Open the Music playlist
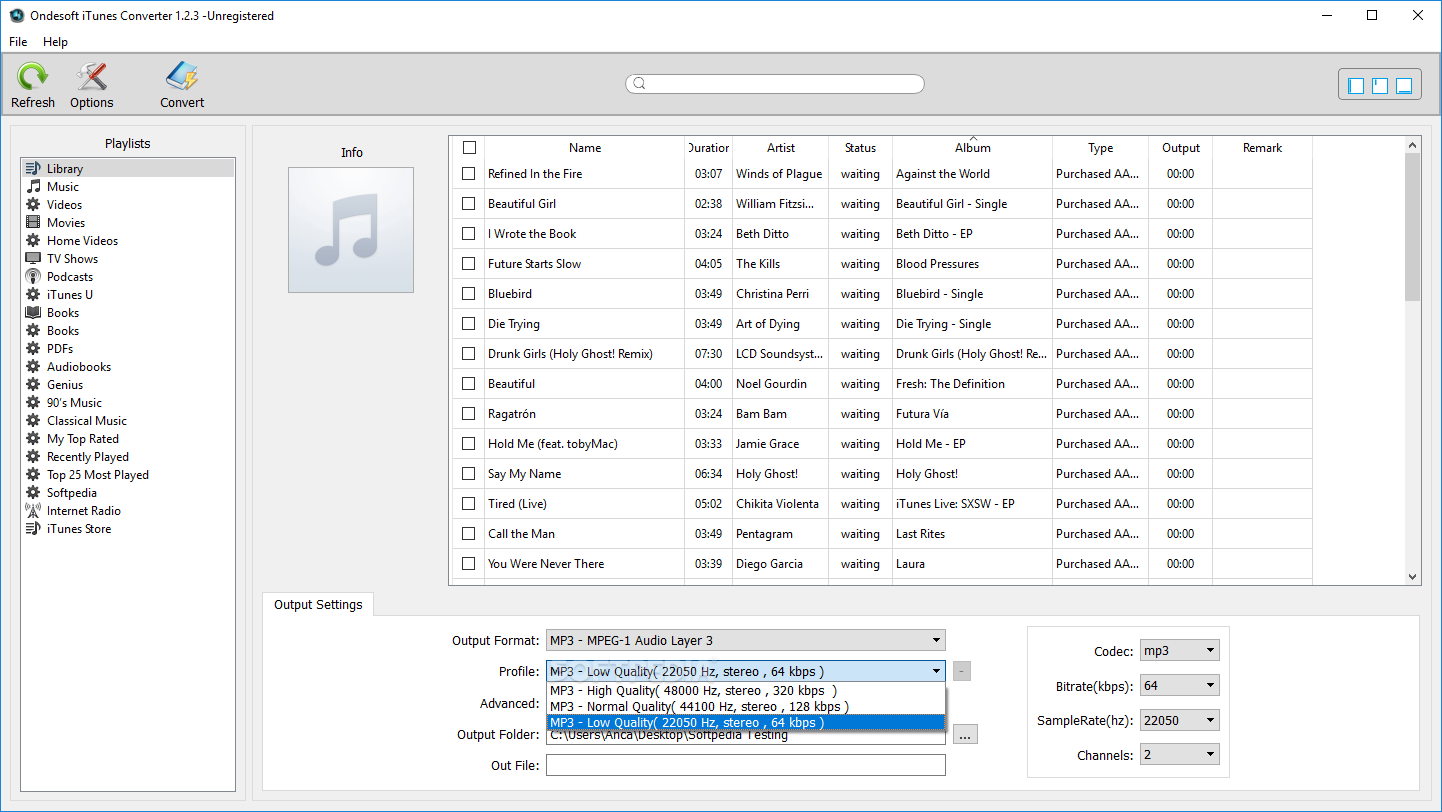The width and height of the screenshot is (1442, 812). [x=128, y=187]
